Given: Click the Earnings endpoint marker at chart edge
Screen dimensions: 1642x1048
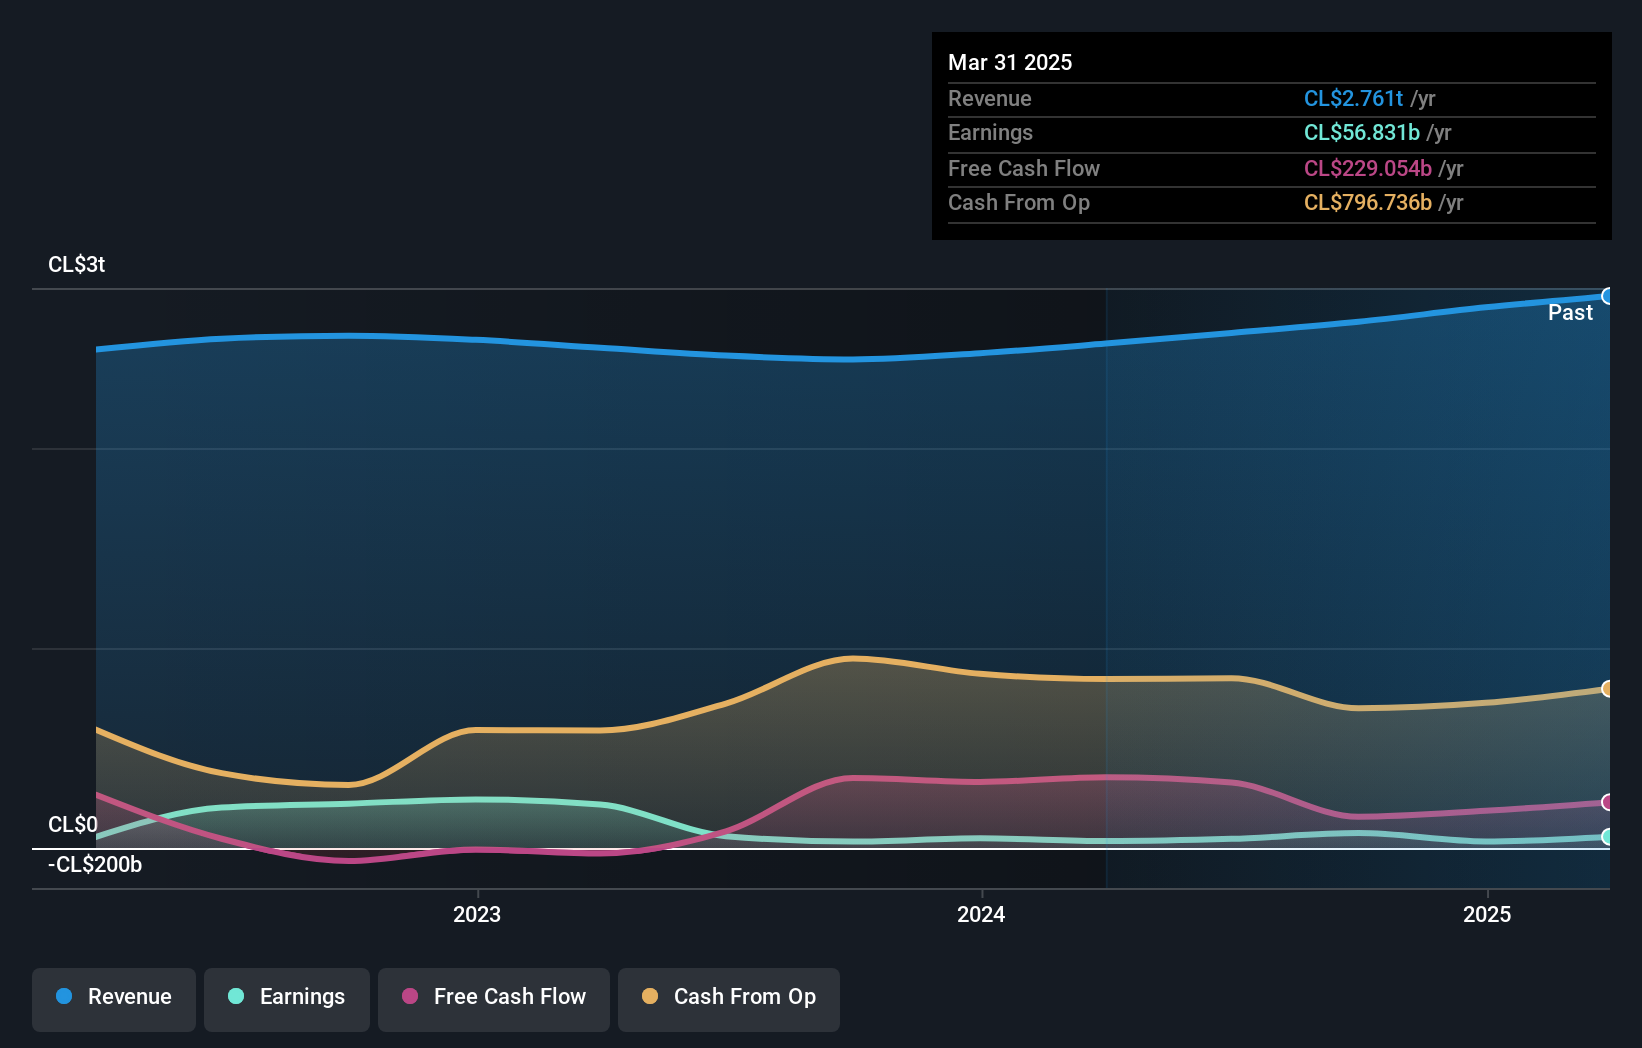Looking at the screenshot, I should click(1607, 836).
